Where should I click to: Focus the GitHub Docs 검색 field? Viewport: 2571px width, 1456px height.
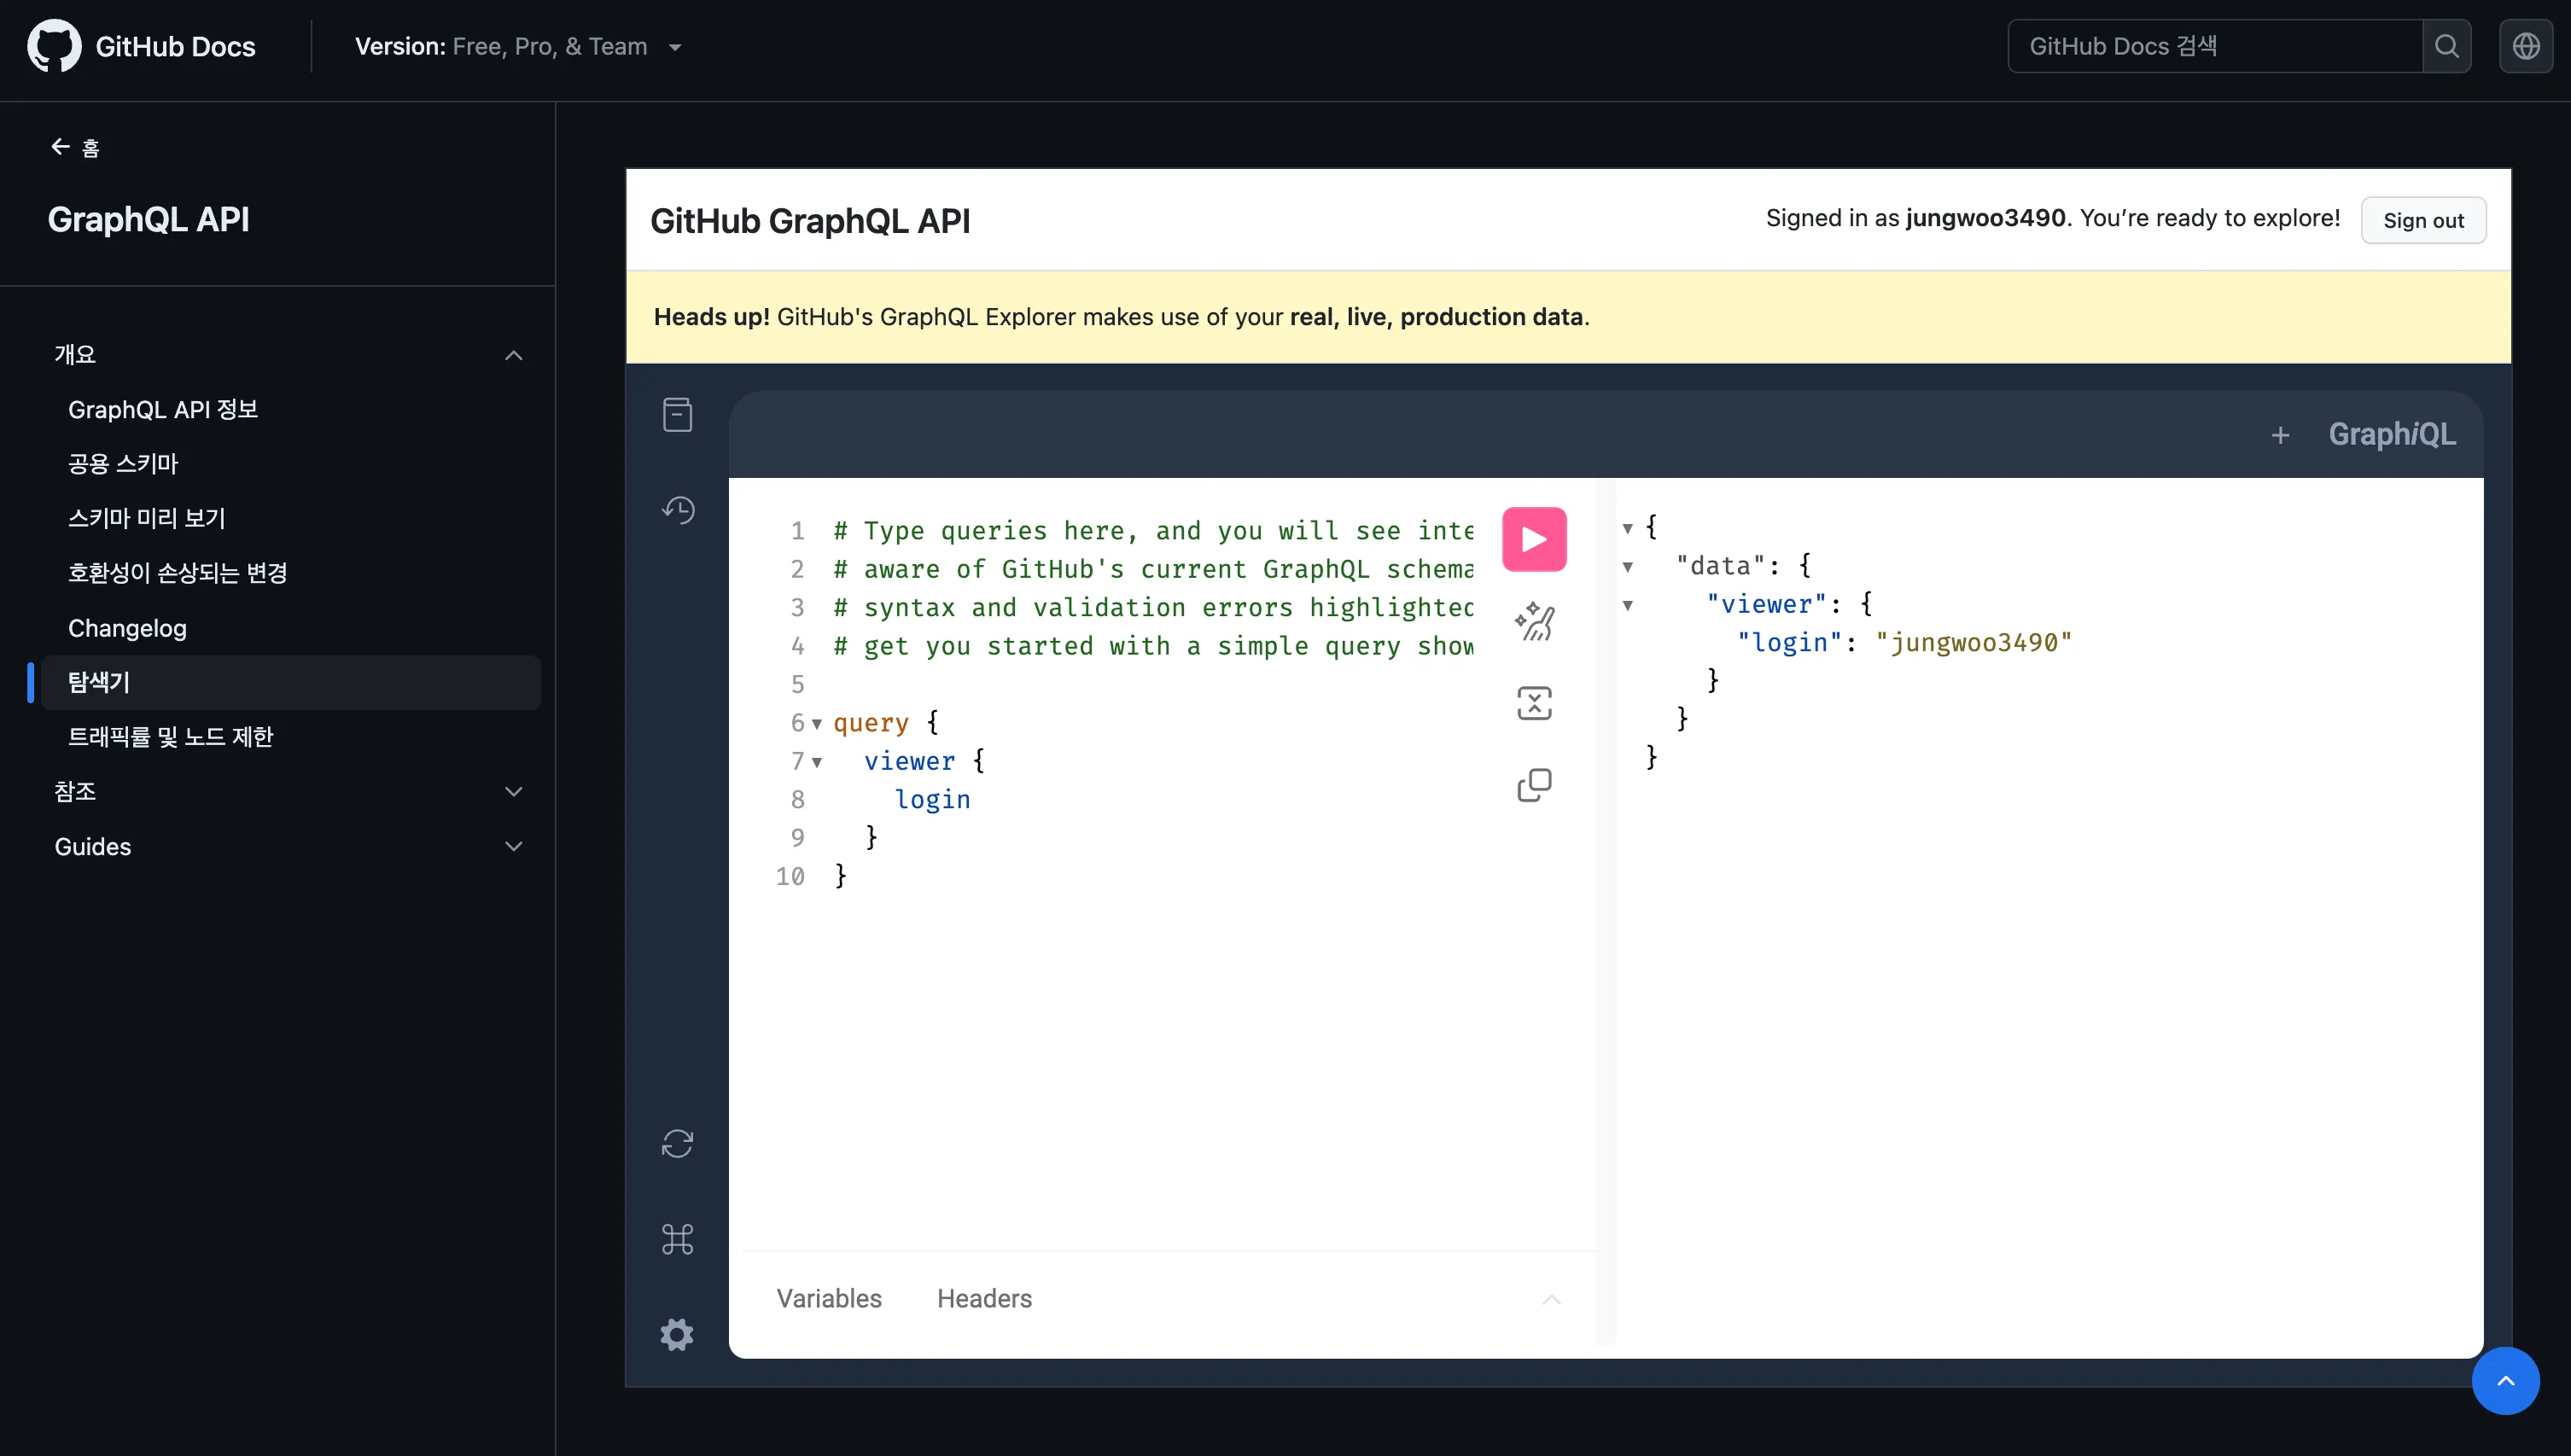2214,46
